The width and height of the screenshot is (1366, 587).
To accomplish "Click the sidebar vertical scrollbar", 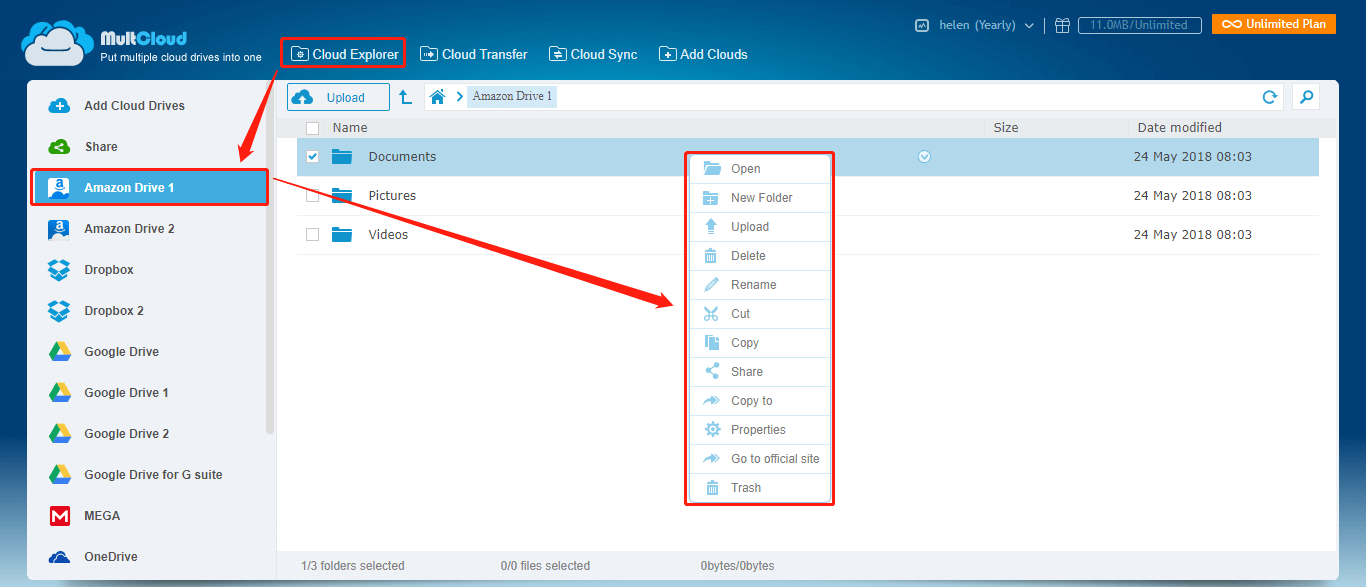I will click(x=270, y=260).
